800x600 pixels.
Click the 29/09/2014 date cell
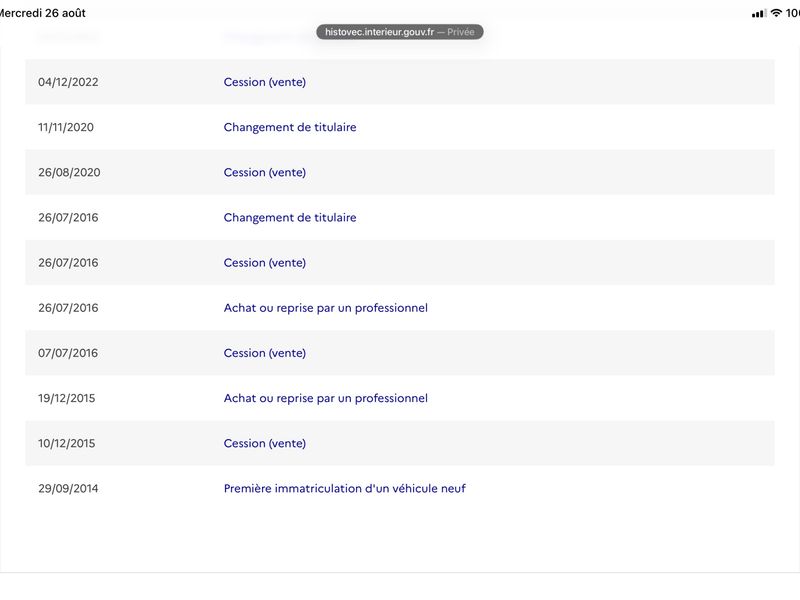[x=68, y=488]
